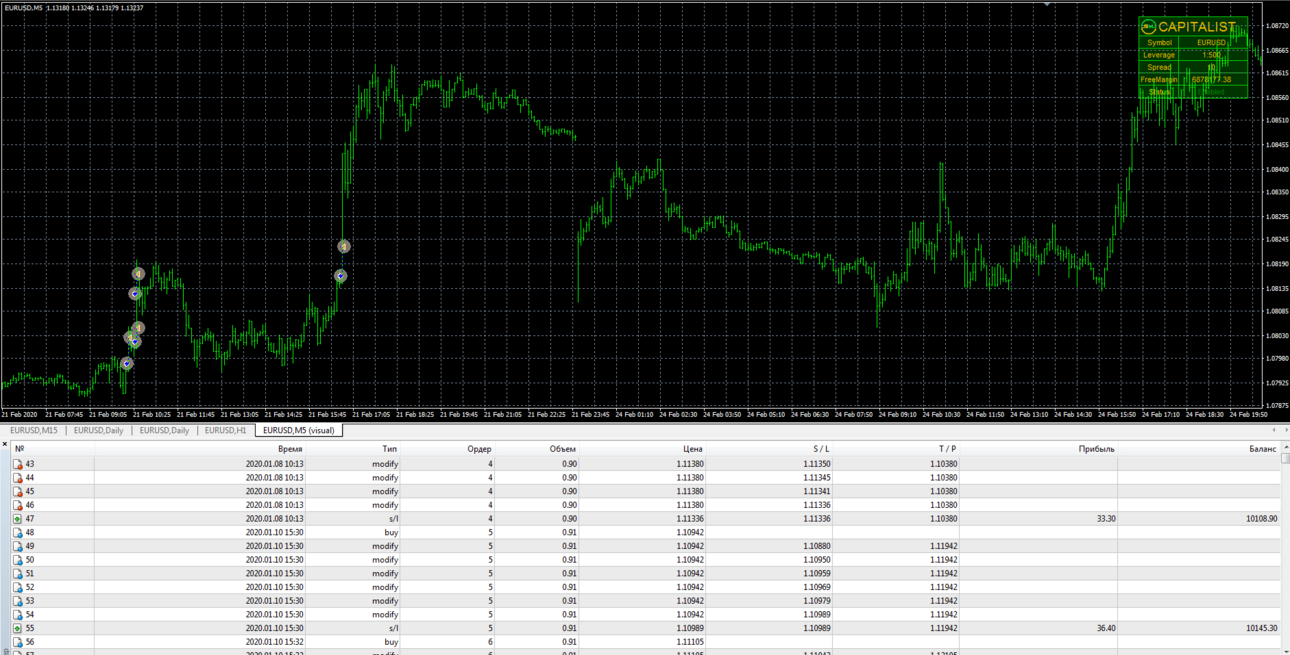Click the profit value 36.40
Screen dimensions: 1290x655
coord(1105,628)
